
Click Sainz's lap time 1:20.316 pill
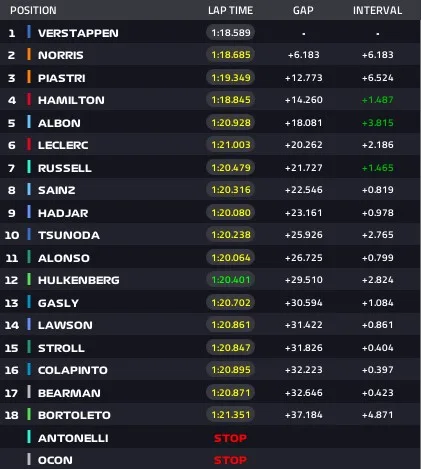coord(231,190)
